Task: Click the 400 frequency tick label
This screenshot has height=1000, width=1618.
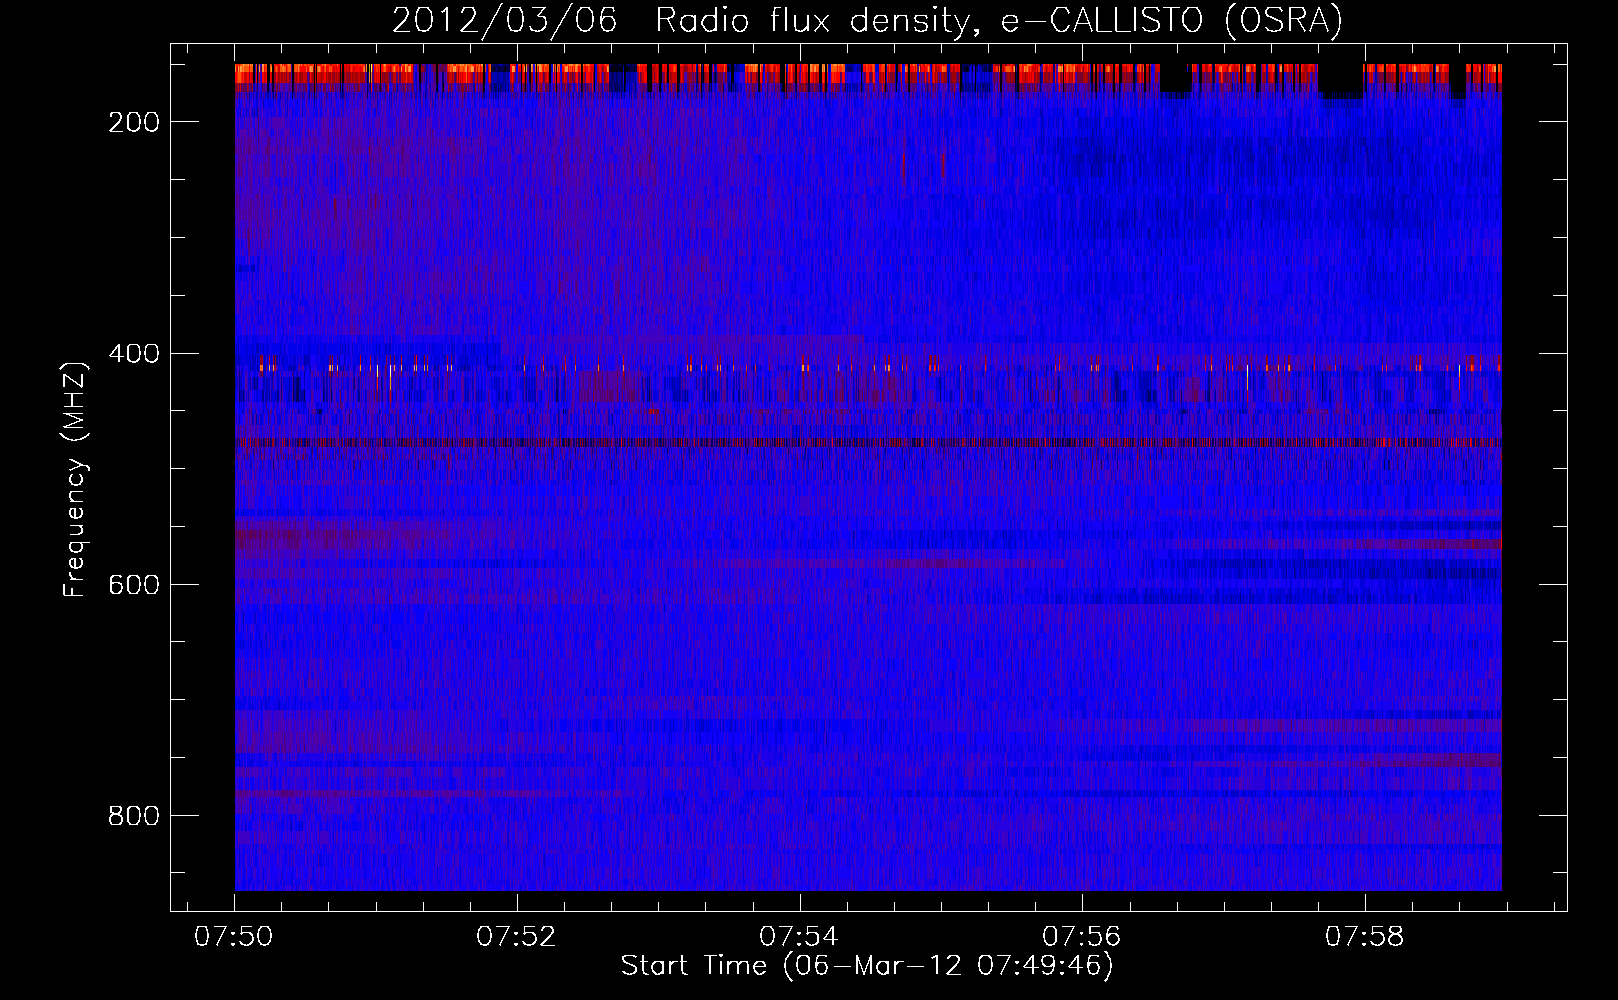Action: click(134, 354)
